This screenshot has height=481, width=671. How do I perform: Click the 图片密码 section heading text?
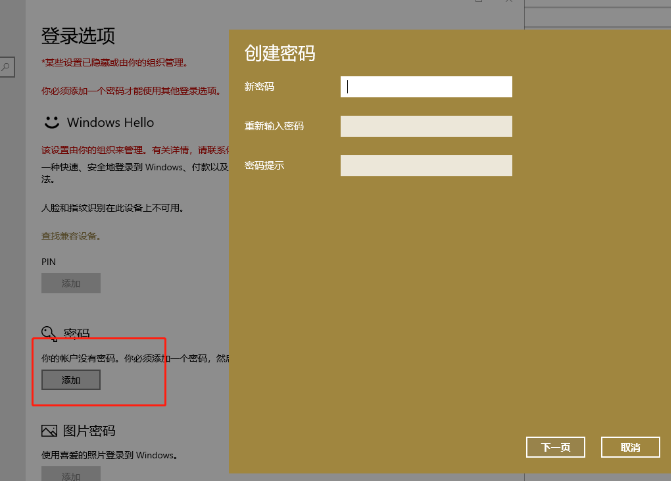[90, 431]
